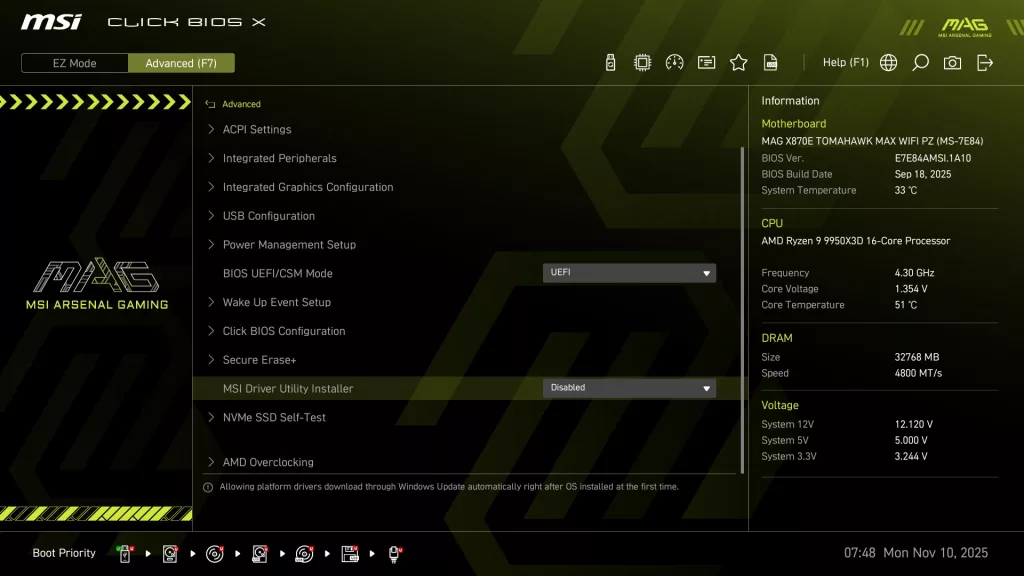Click the memory settings card icon
This screenshot has width=1024, height=576.
706,62
